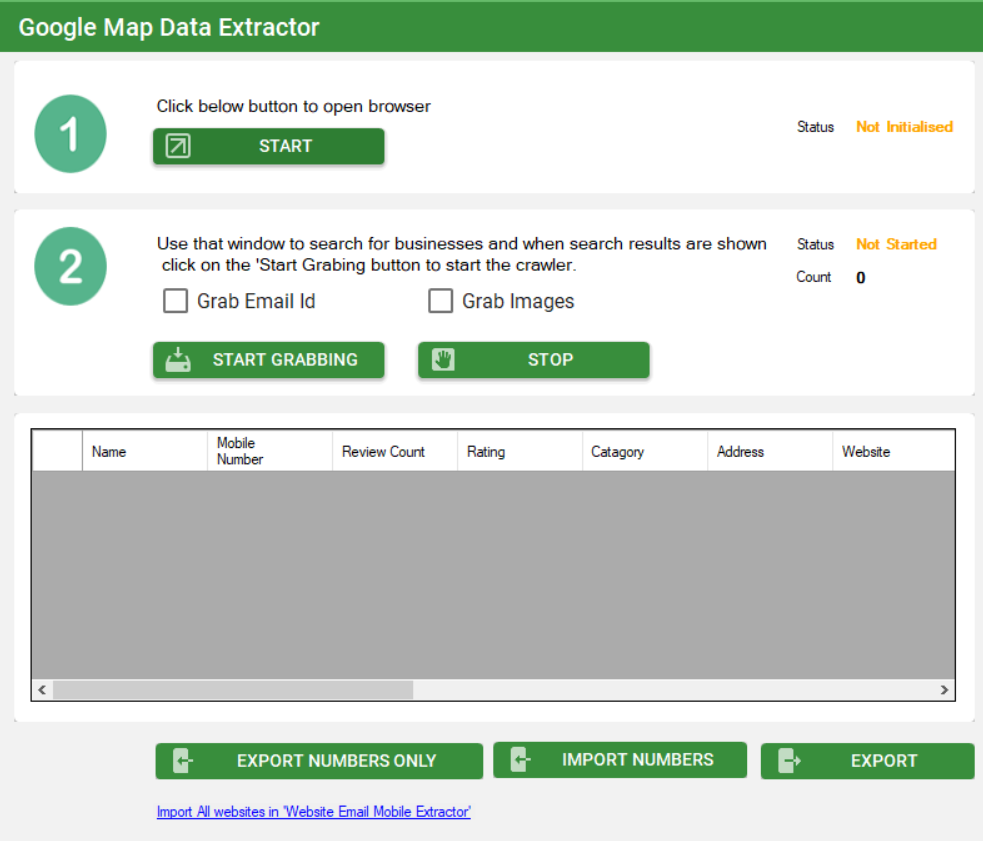
Task: Click the download tray icon on Start Grabbing
Action: 178,360
